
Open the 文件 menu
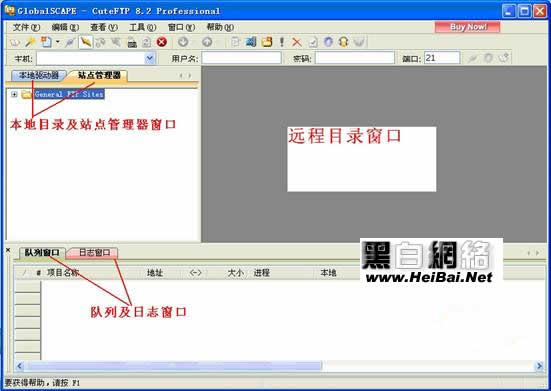coord(26,27)
